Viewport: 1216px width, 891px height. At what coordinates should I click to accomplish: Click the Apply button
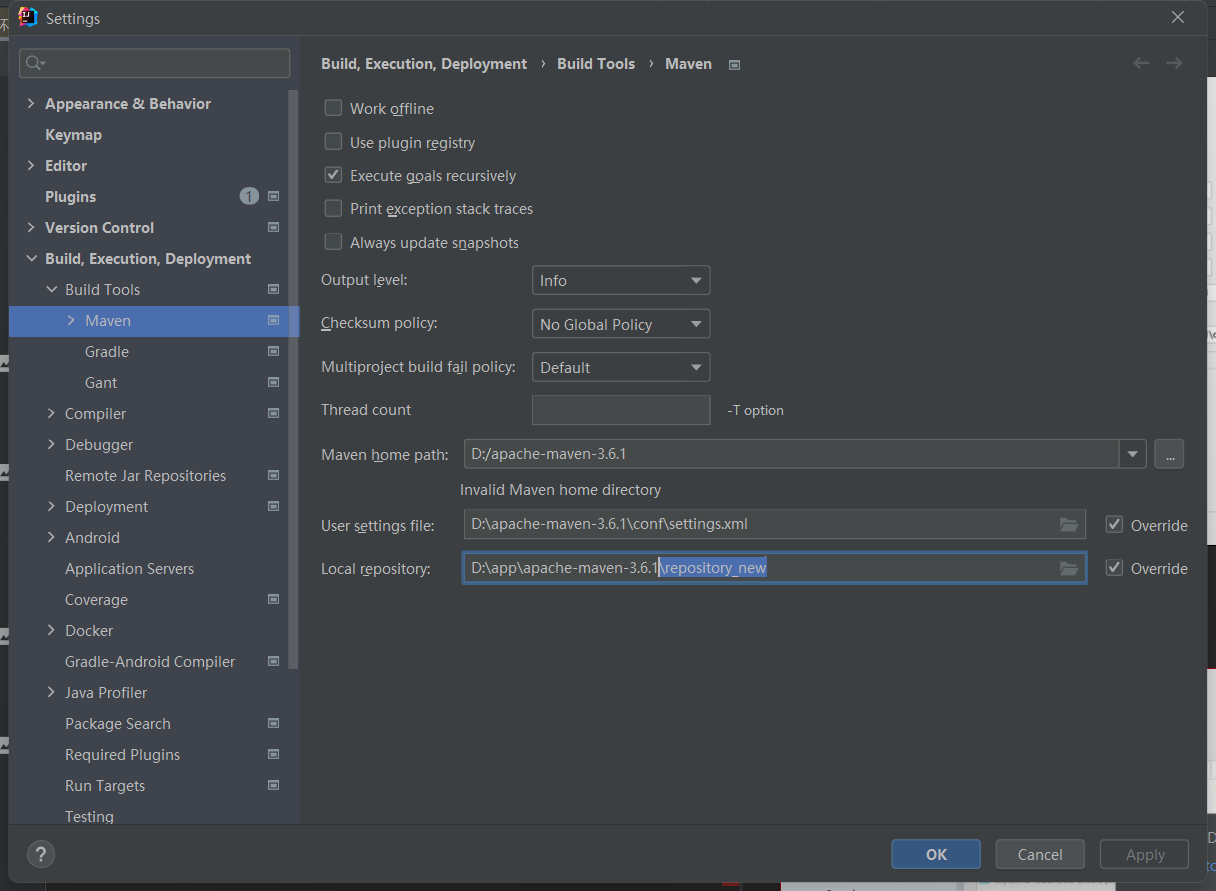1145,854
